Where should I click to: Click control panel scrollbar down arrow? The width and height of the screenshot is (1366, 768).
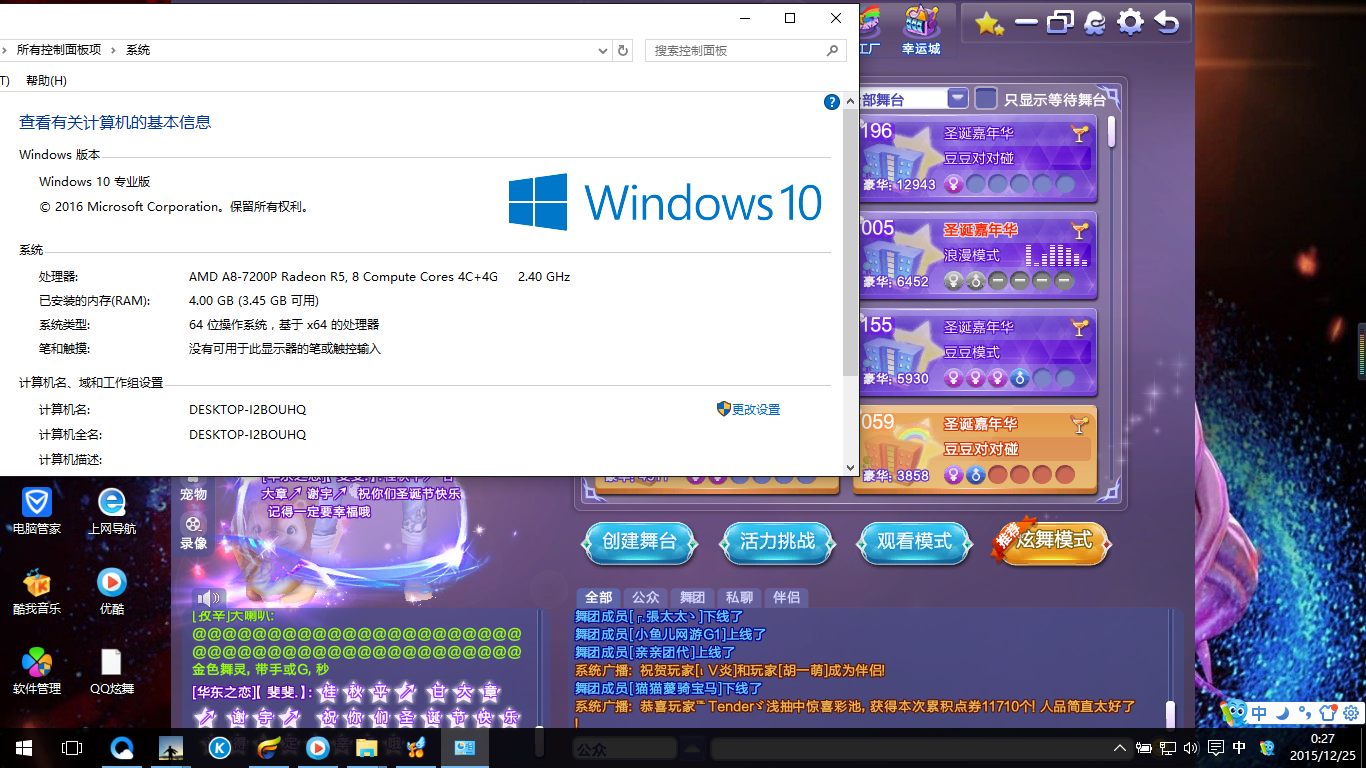pyautogui.click(x=850, y=467)
